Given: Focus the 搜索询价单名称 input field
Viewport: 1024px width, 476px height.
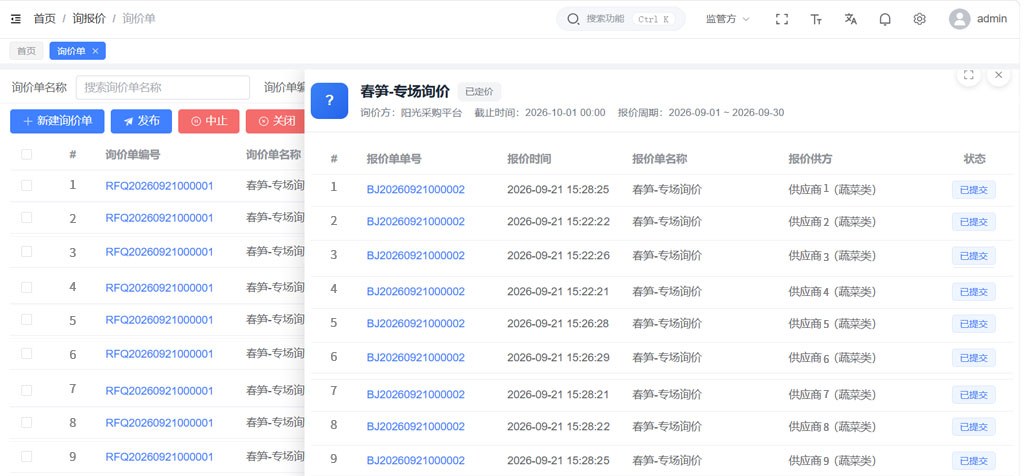Looking at the screenshot, I should tap(163, 87).
